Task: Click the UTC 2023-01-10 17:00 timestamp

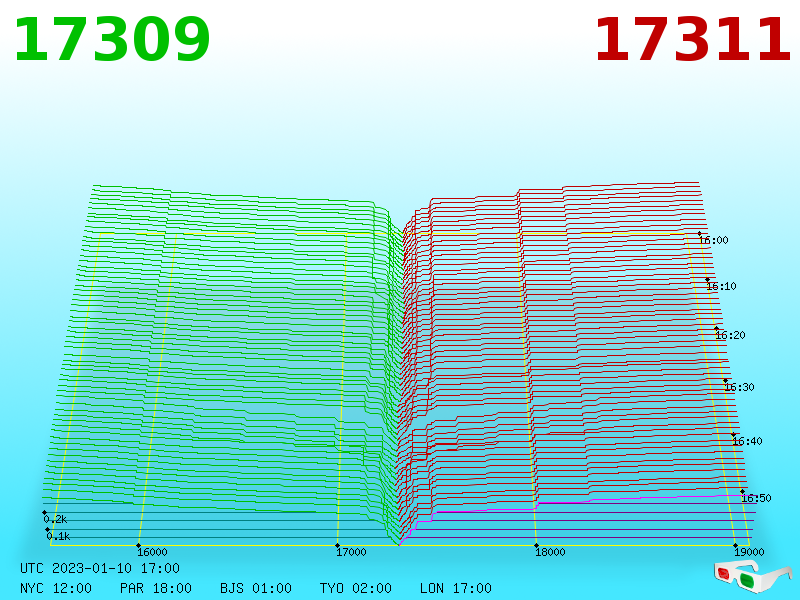Action: [x=100, y=568]
